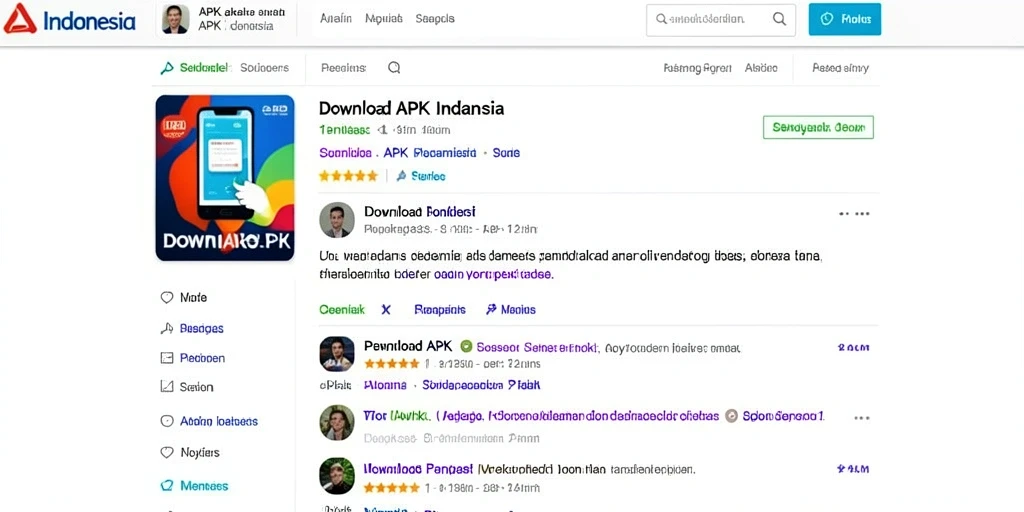Click the star rating under Download APK Indansia
Image resolution: width=1024 pixels, height=512 pixels.
click(348, 176)
